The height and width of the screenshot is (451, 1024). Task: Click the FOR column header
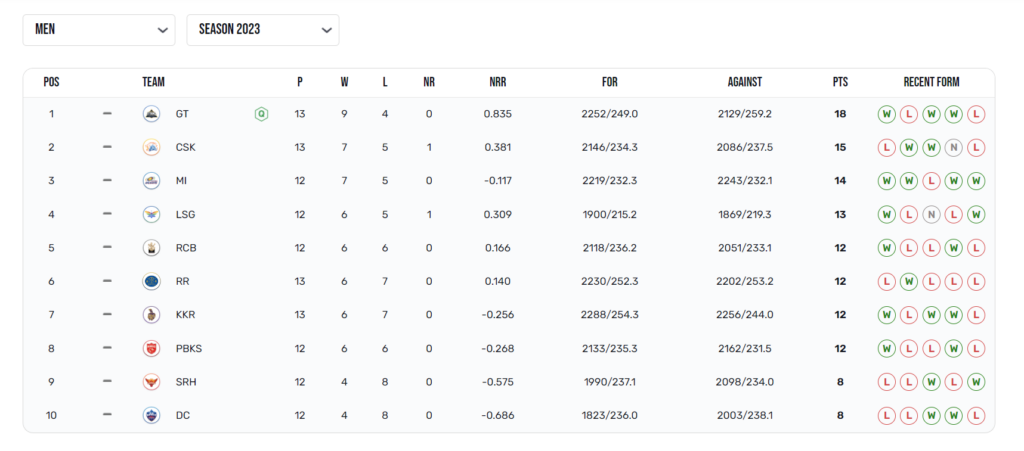click(x=609, y=82)
